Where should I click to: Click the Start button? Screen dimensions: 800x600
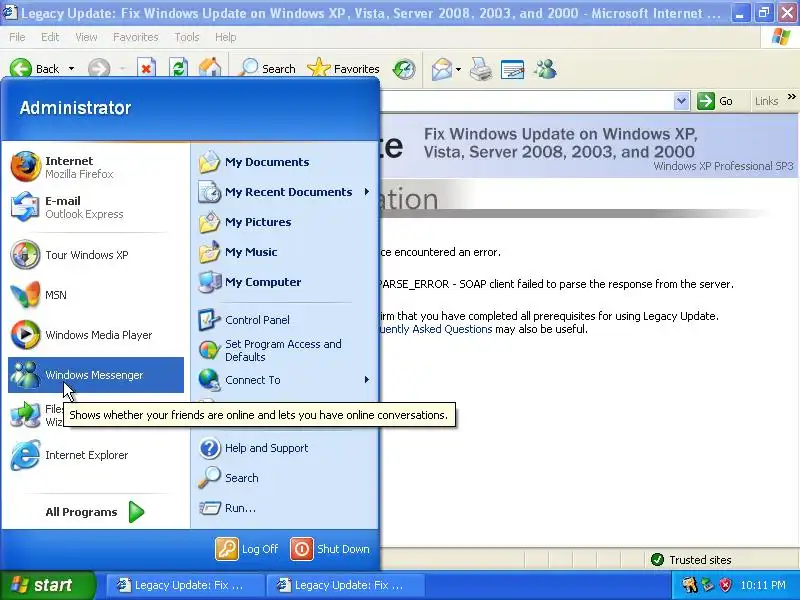[x=47, y=585]
